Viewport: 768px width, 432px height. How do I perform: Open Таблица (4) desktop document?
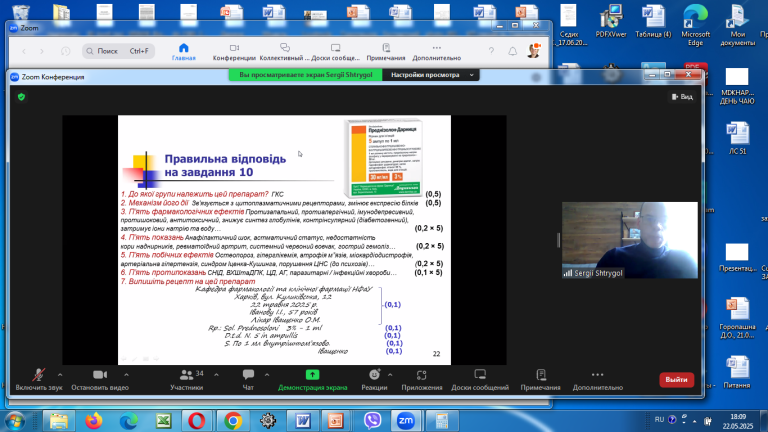point(653,22)
